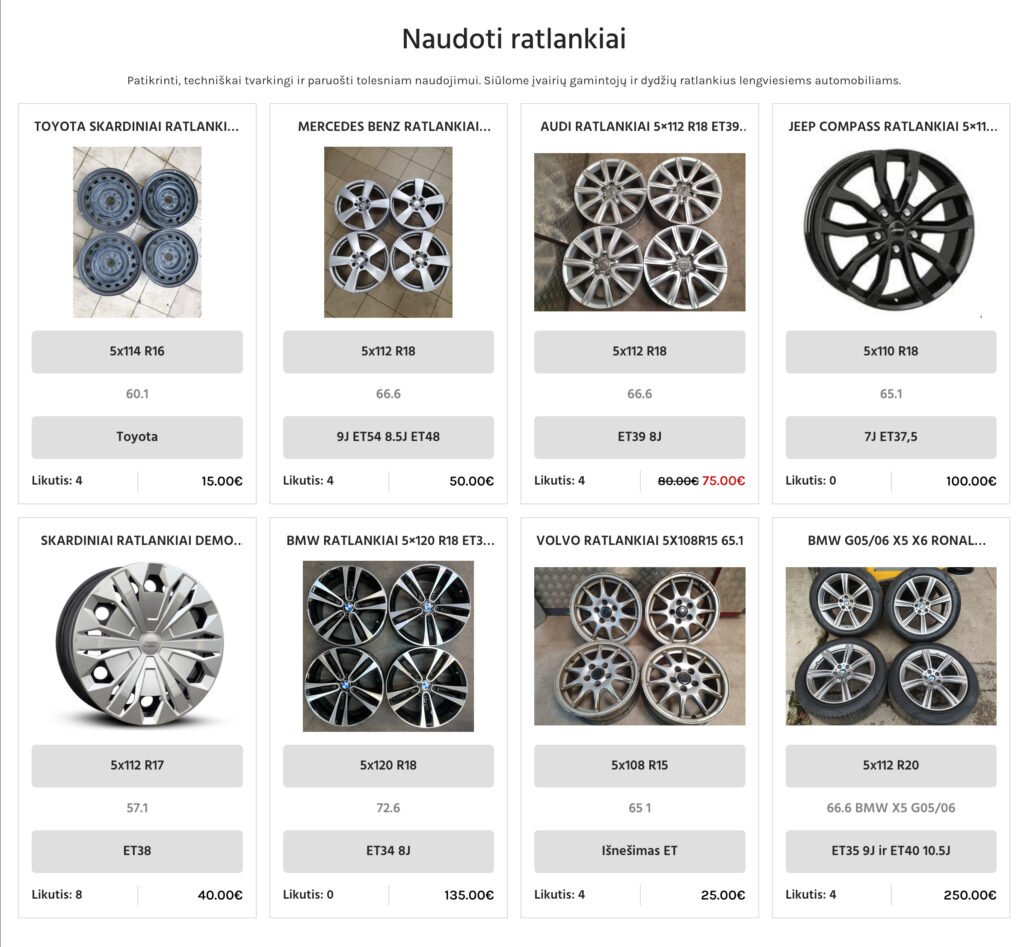Open BMW X5 X6 wheels with tires photo

(890, 646)
